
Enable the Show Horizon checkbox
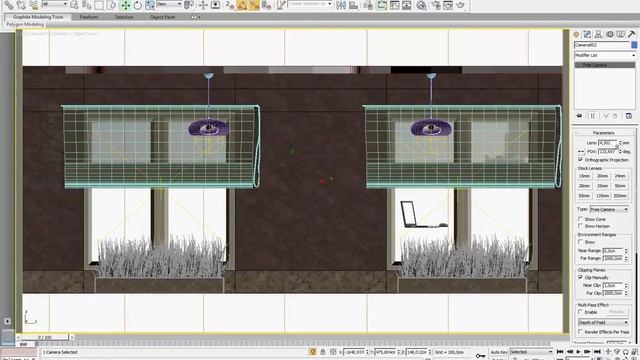(580, 226)
